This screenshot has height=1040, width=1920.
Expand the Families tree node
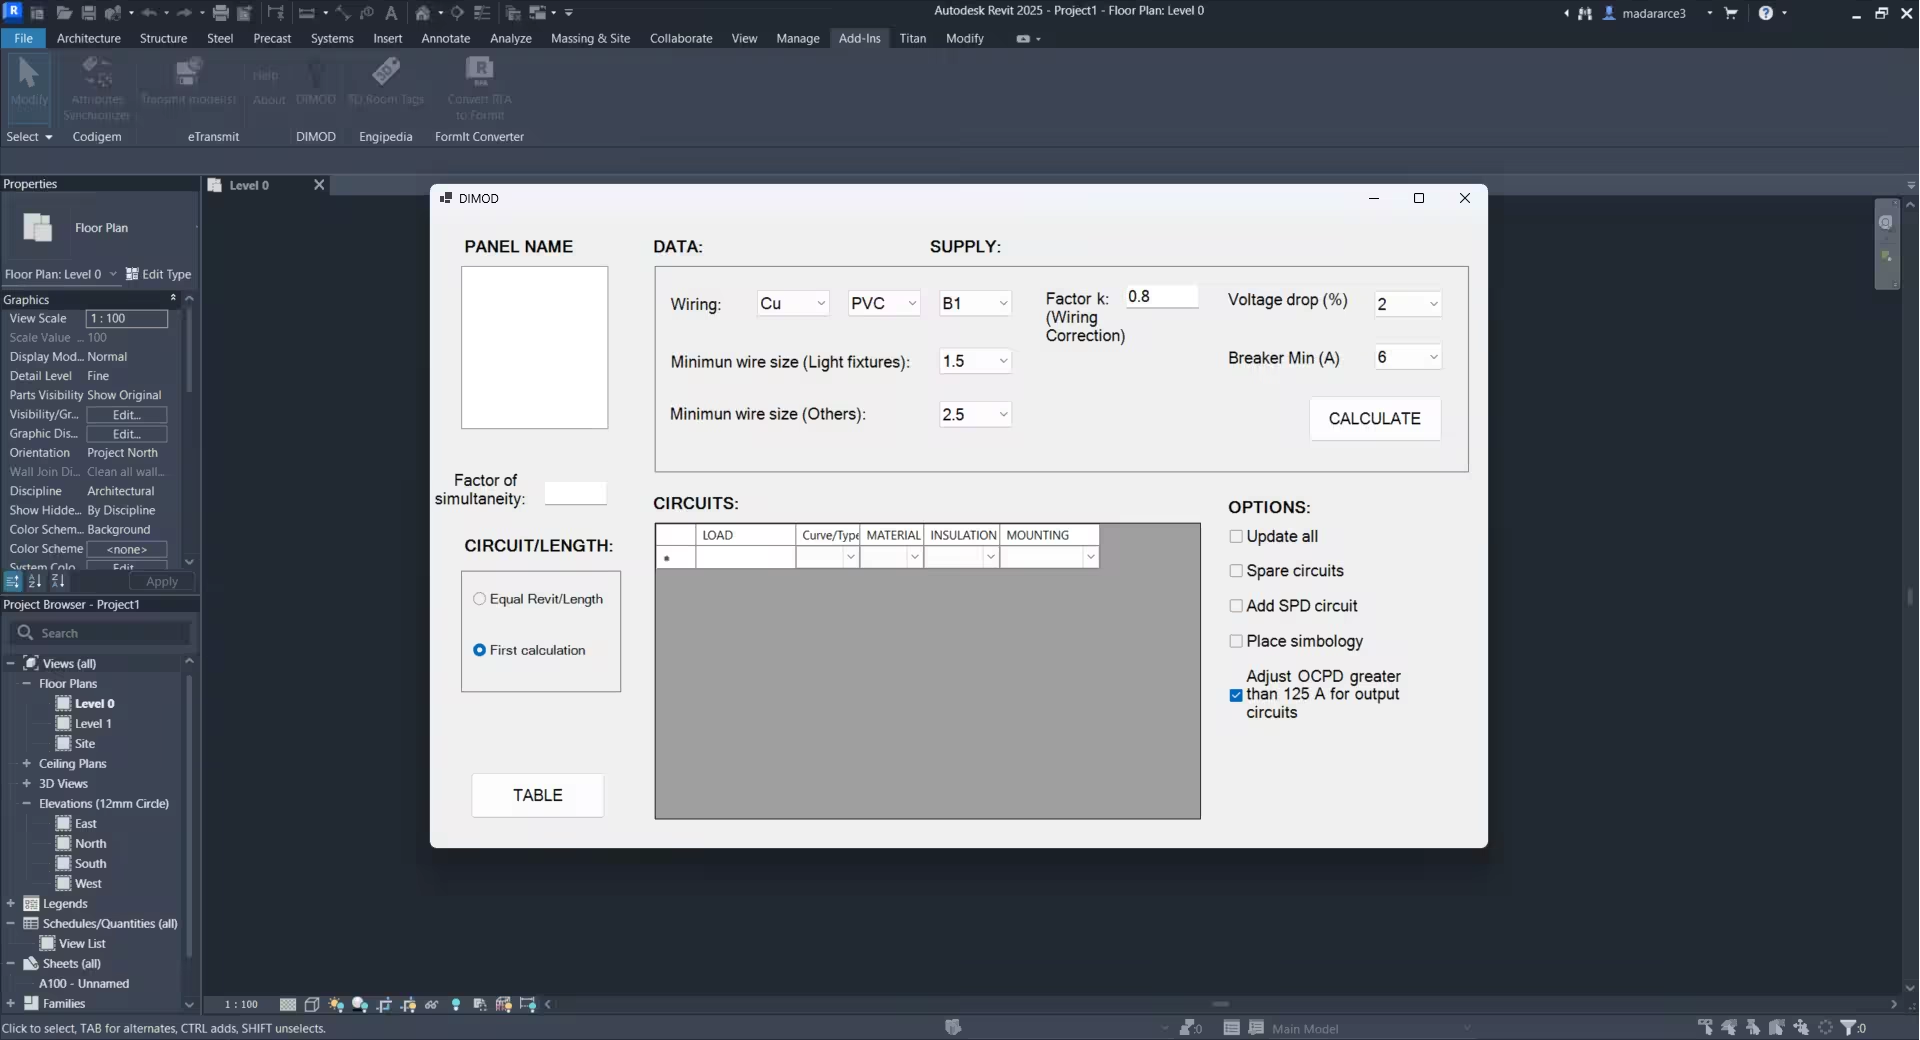11,1003
